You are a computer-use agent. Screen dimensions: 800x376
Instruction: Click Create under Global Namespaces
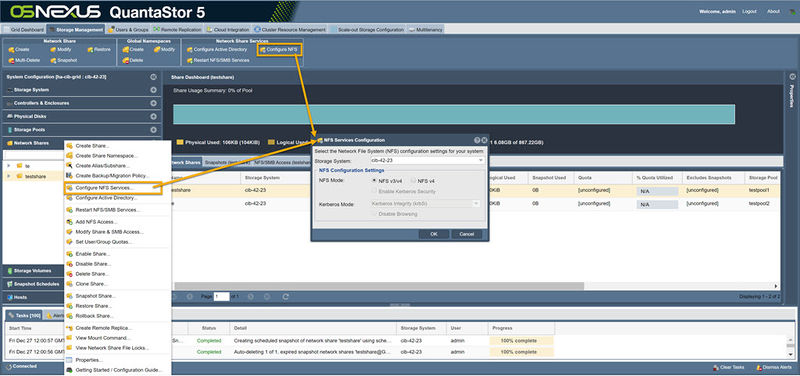point(133,49)
